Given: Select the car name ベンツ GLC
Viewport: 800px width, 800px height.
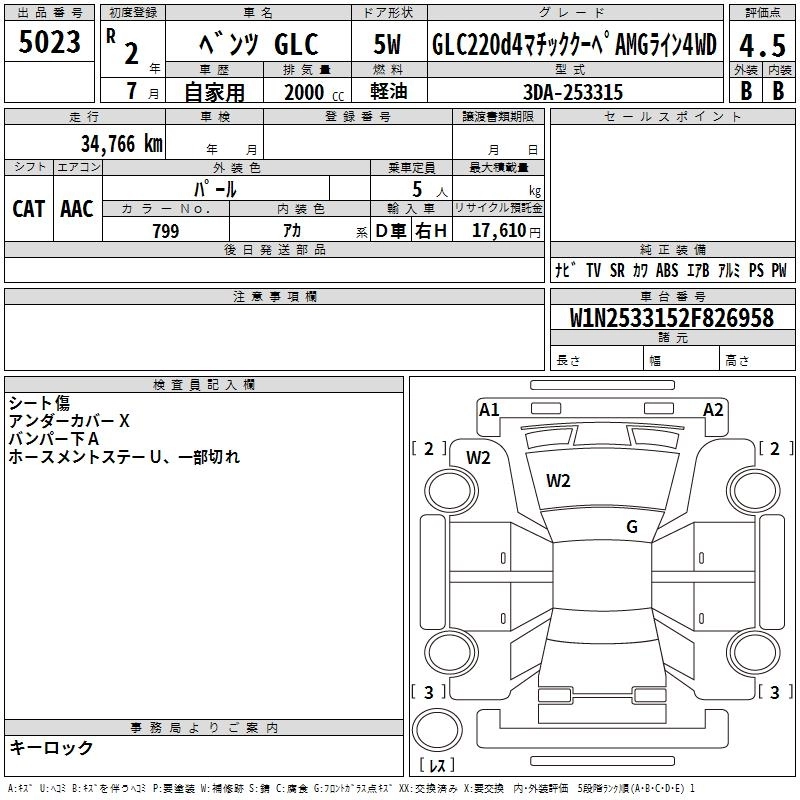Looking at the screenshot, I should pyautogui.click(x=259, y=44).
